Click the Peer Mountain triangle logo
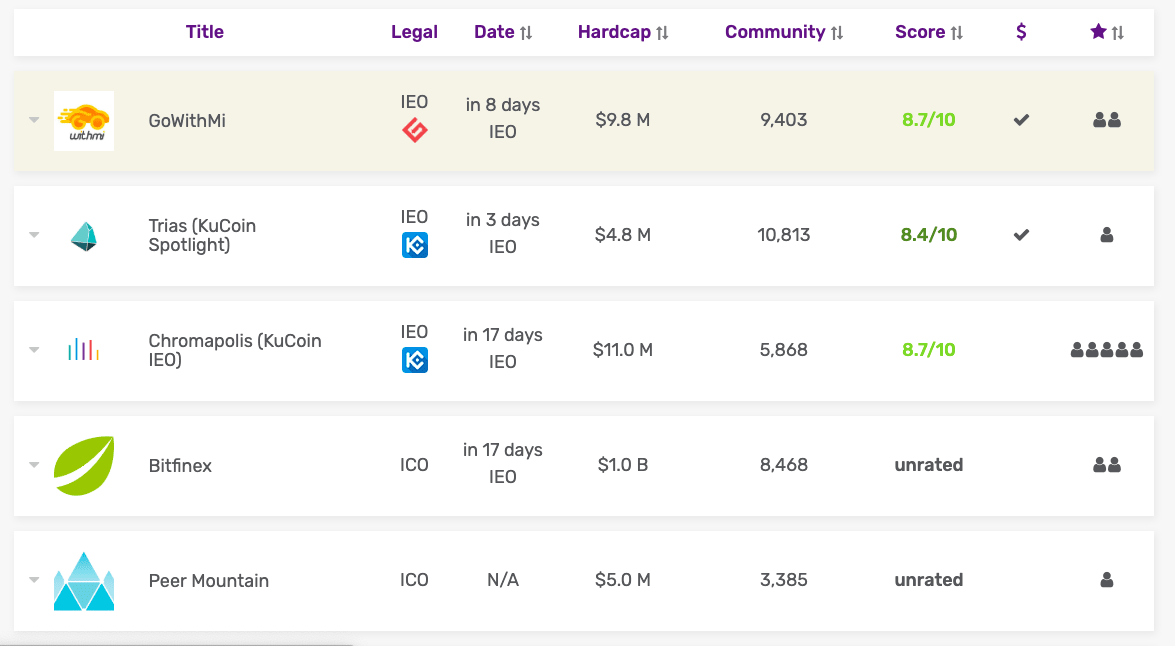Viewport: 1175px width, 646px height. 84,581
